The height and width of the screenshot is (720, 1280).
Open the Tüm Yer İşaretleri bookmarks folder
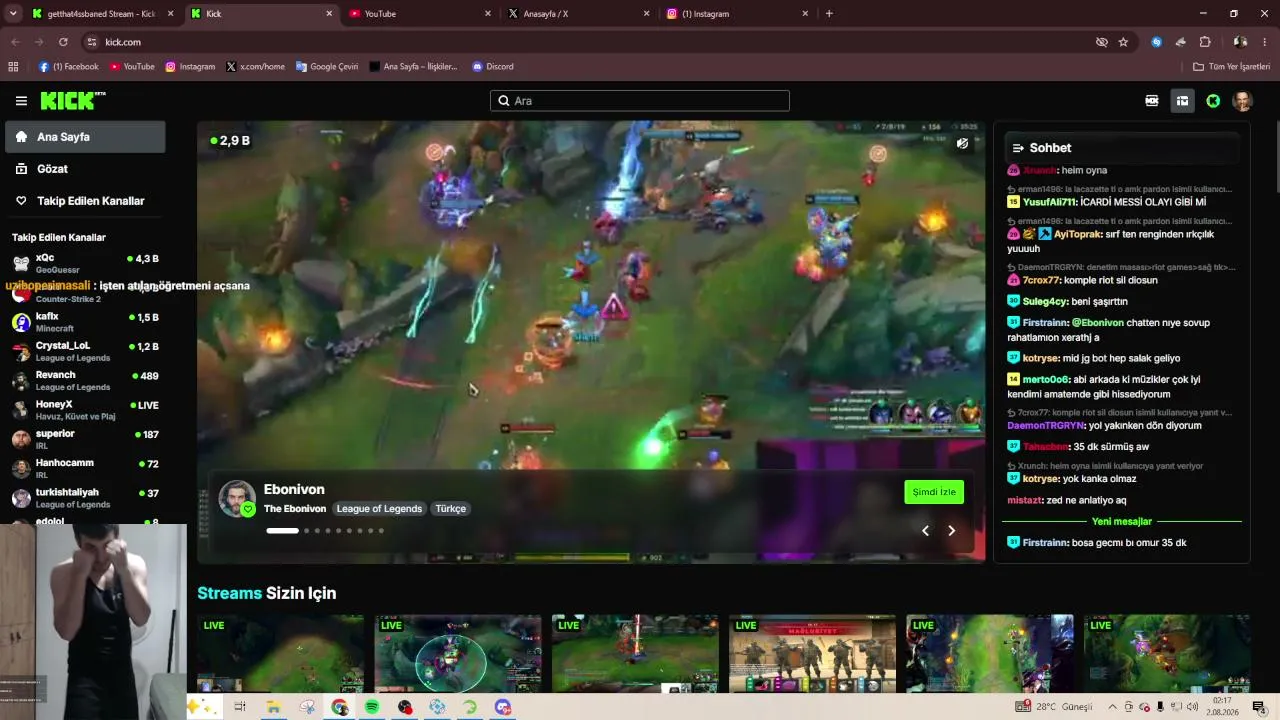1232,67
